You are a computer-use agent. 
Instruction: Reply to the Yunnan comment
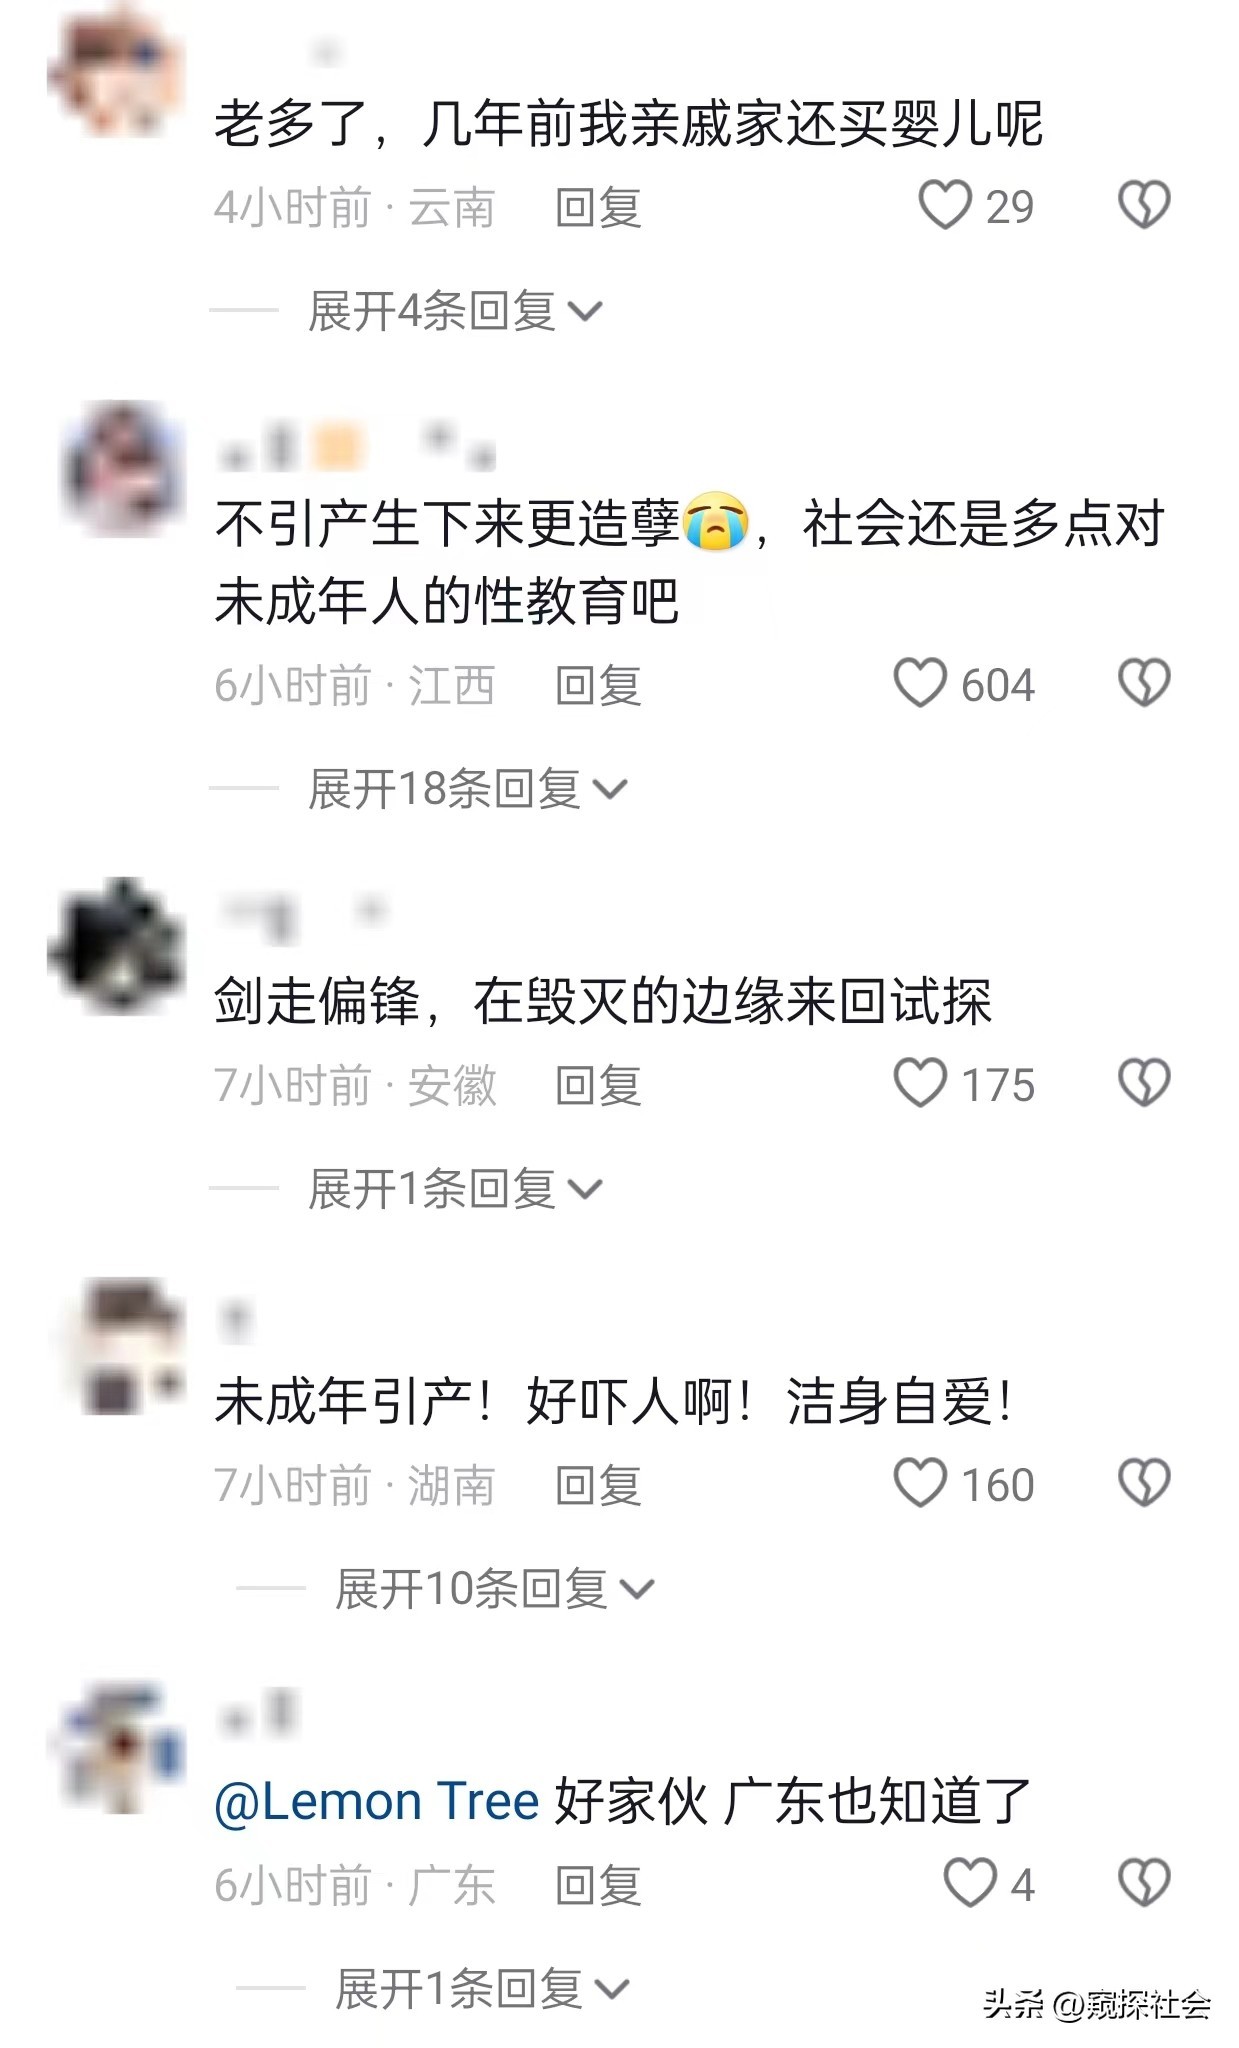coord(598,208)
